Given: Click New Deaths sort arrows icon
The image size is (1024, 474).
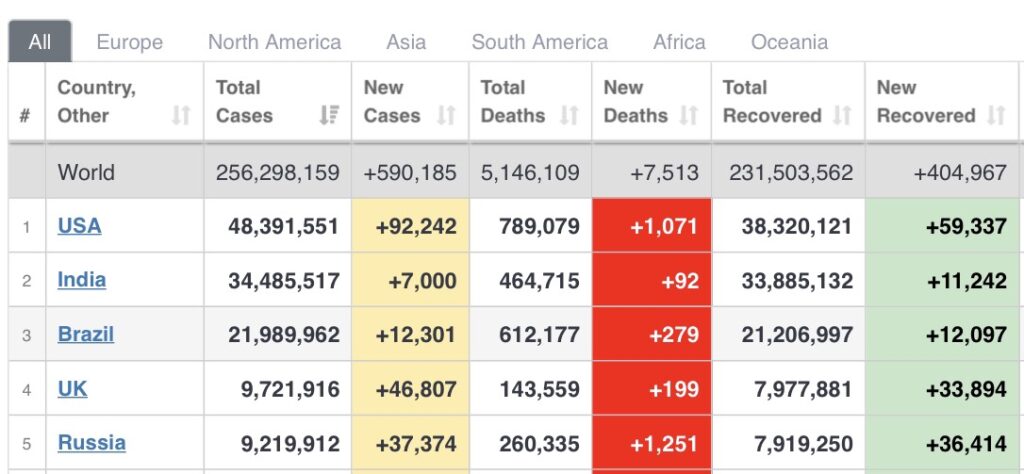Looking at the screenshot, I should click(688, 116).
